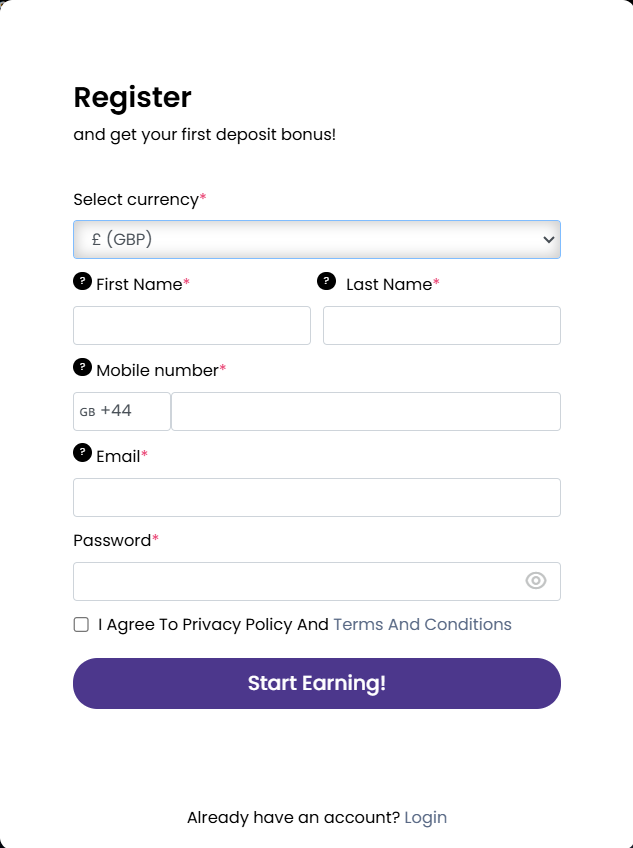Click the help icon beside First Name
This screenshot has width=633, height=848.
80,282
